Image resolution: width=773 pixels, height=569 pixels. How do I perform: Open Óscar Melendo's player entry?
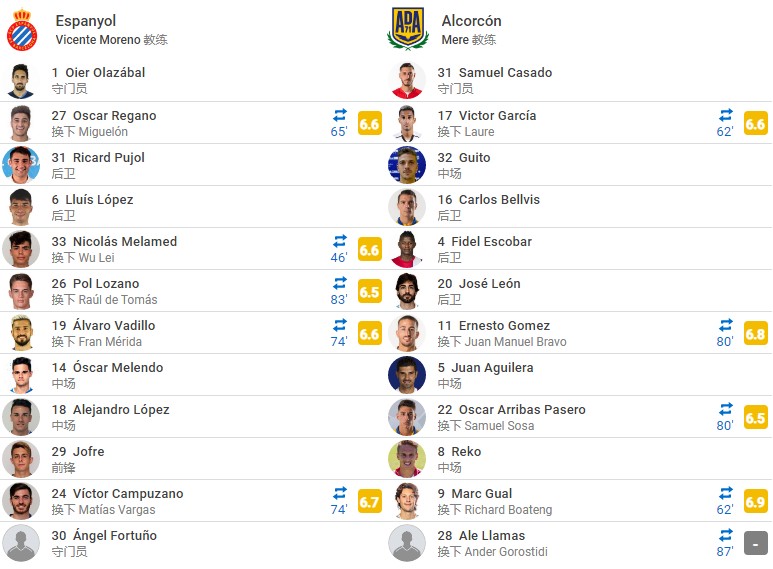107,367
